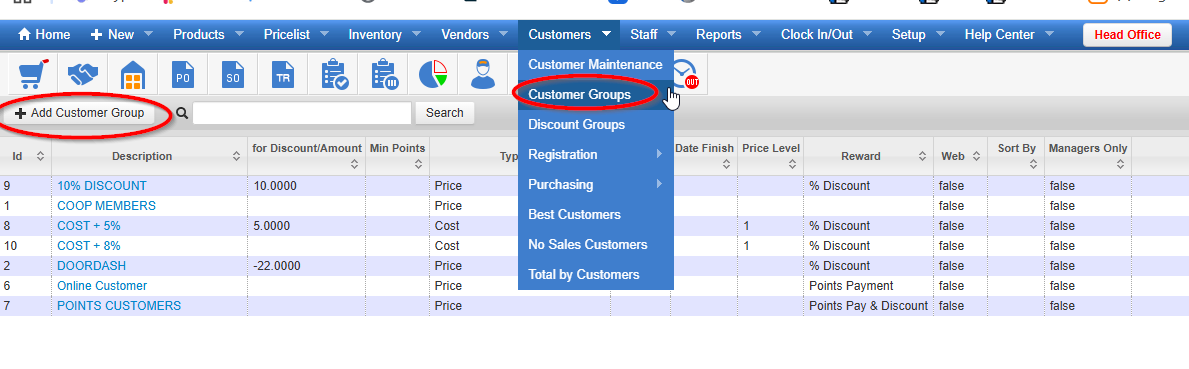Click the Cost type cell for COST + 8%
Image resolution: width=1189 pixels, height=369 pixels.
(447, 245)
